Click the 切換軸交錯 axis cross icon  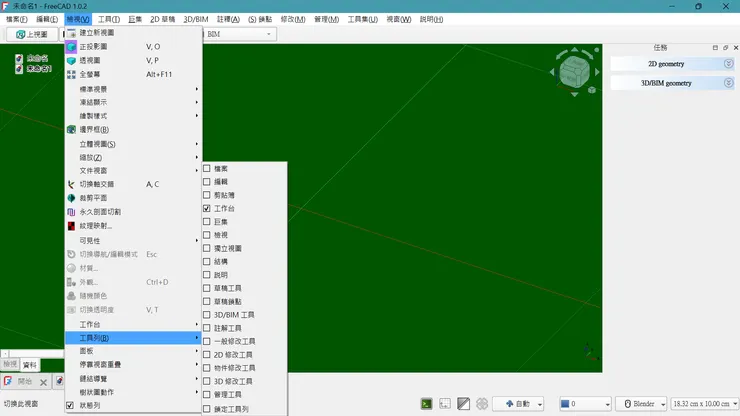(x=71, y=184)
